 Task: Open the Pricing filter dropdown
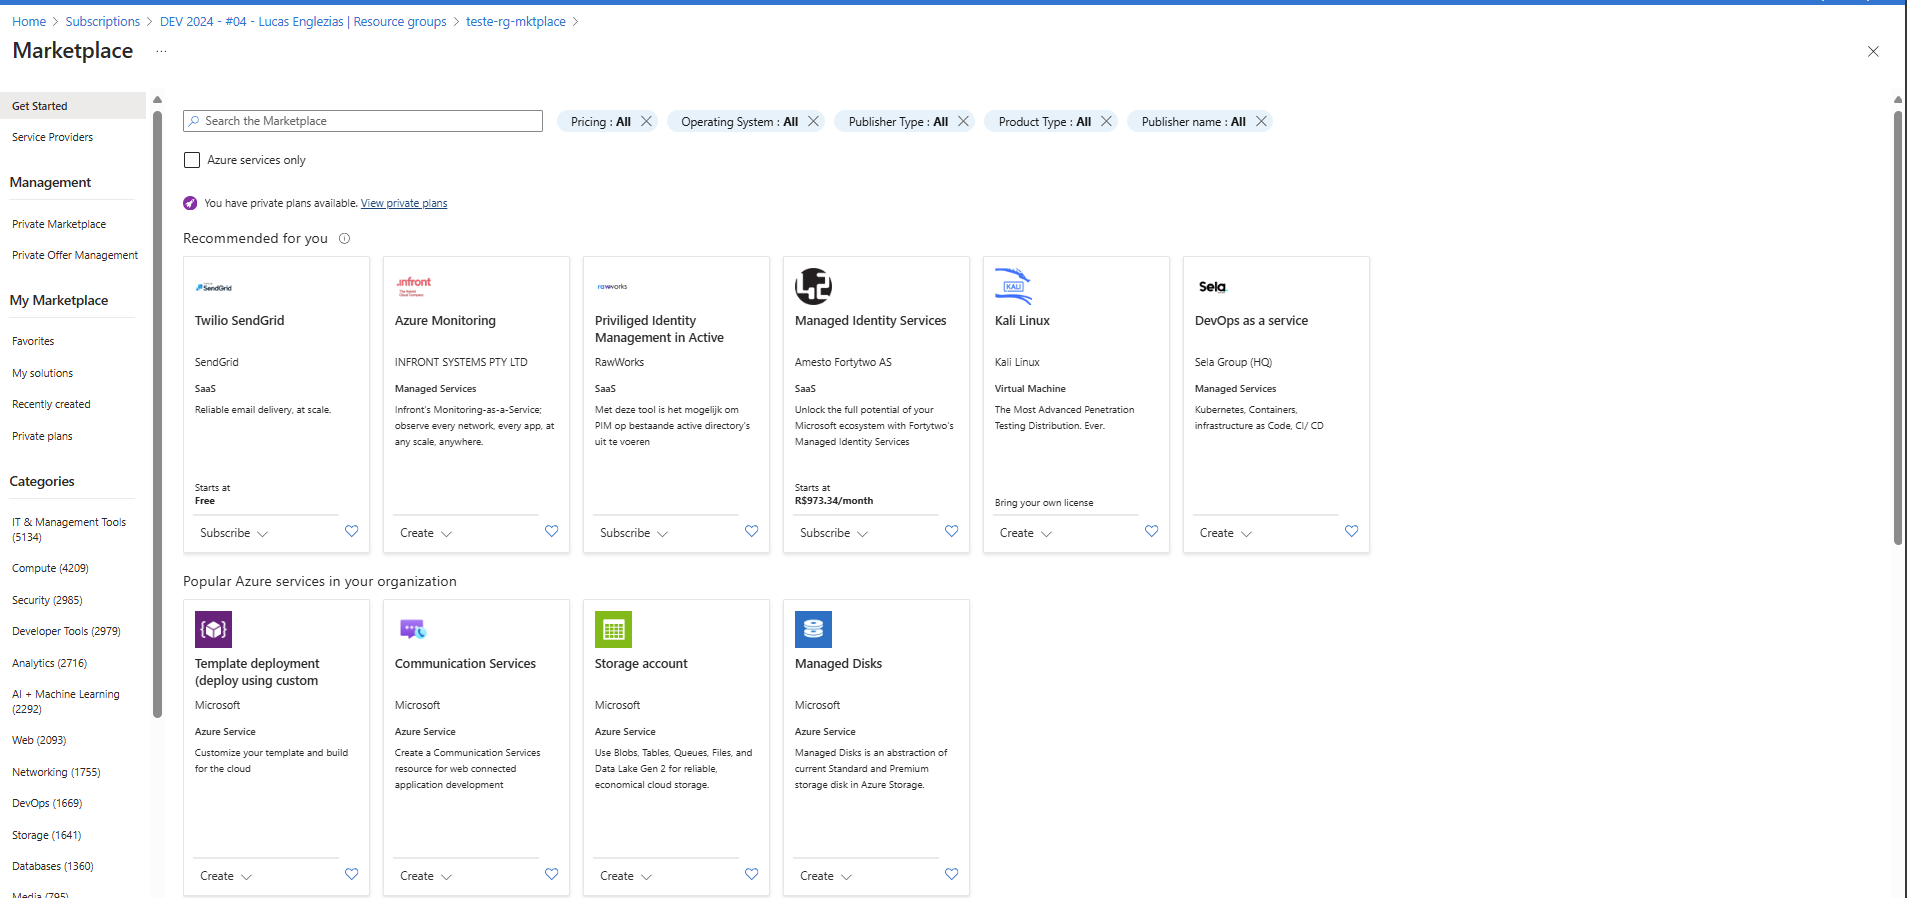pos(600,122)
